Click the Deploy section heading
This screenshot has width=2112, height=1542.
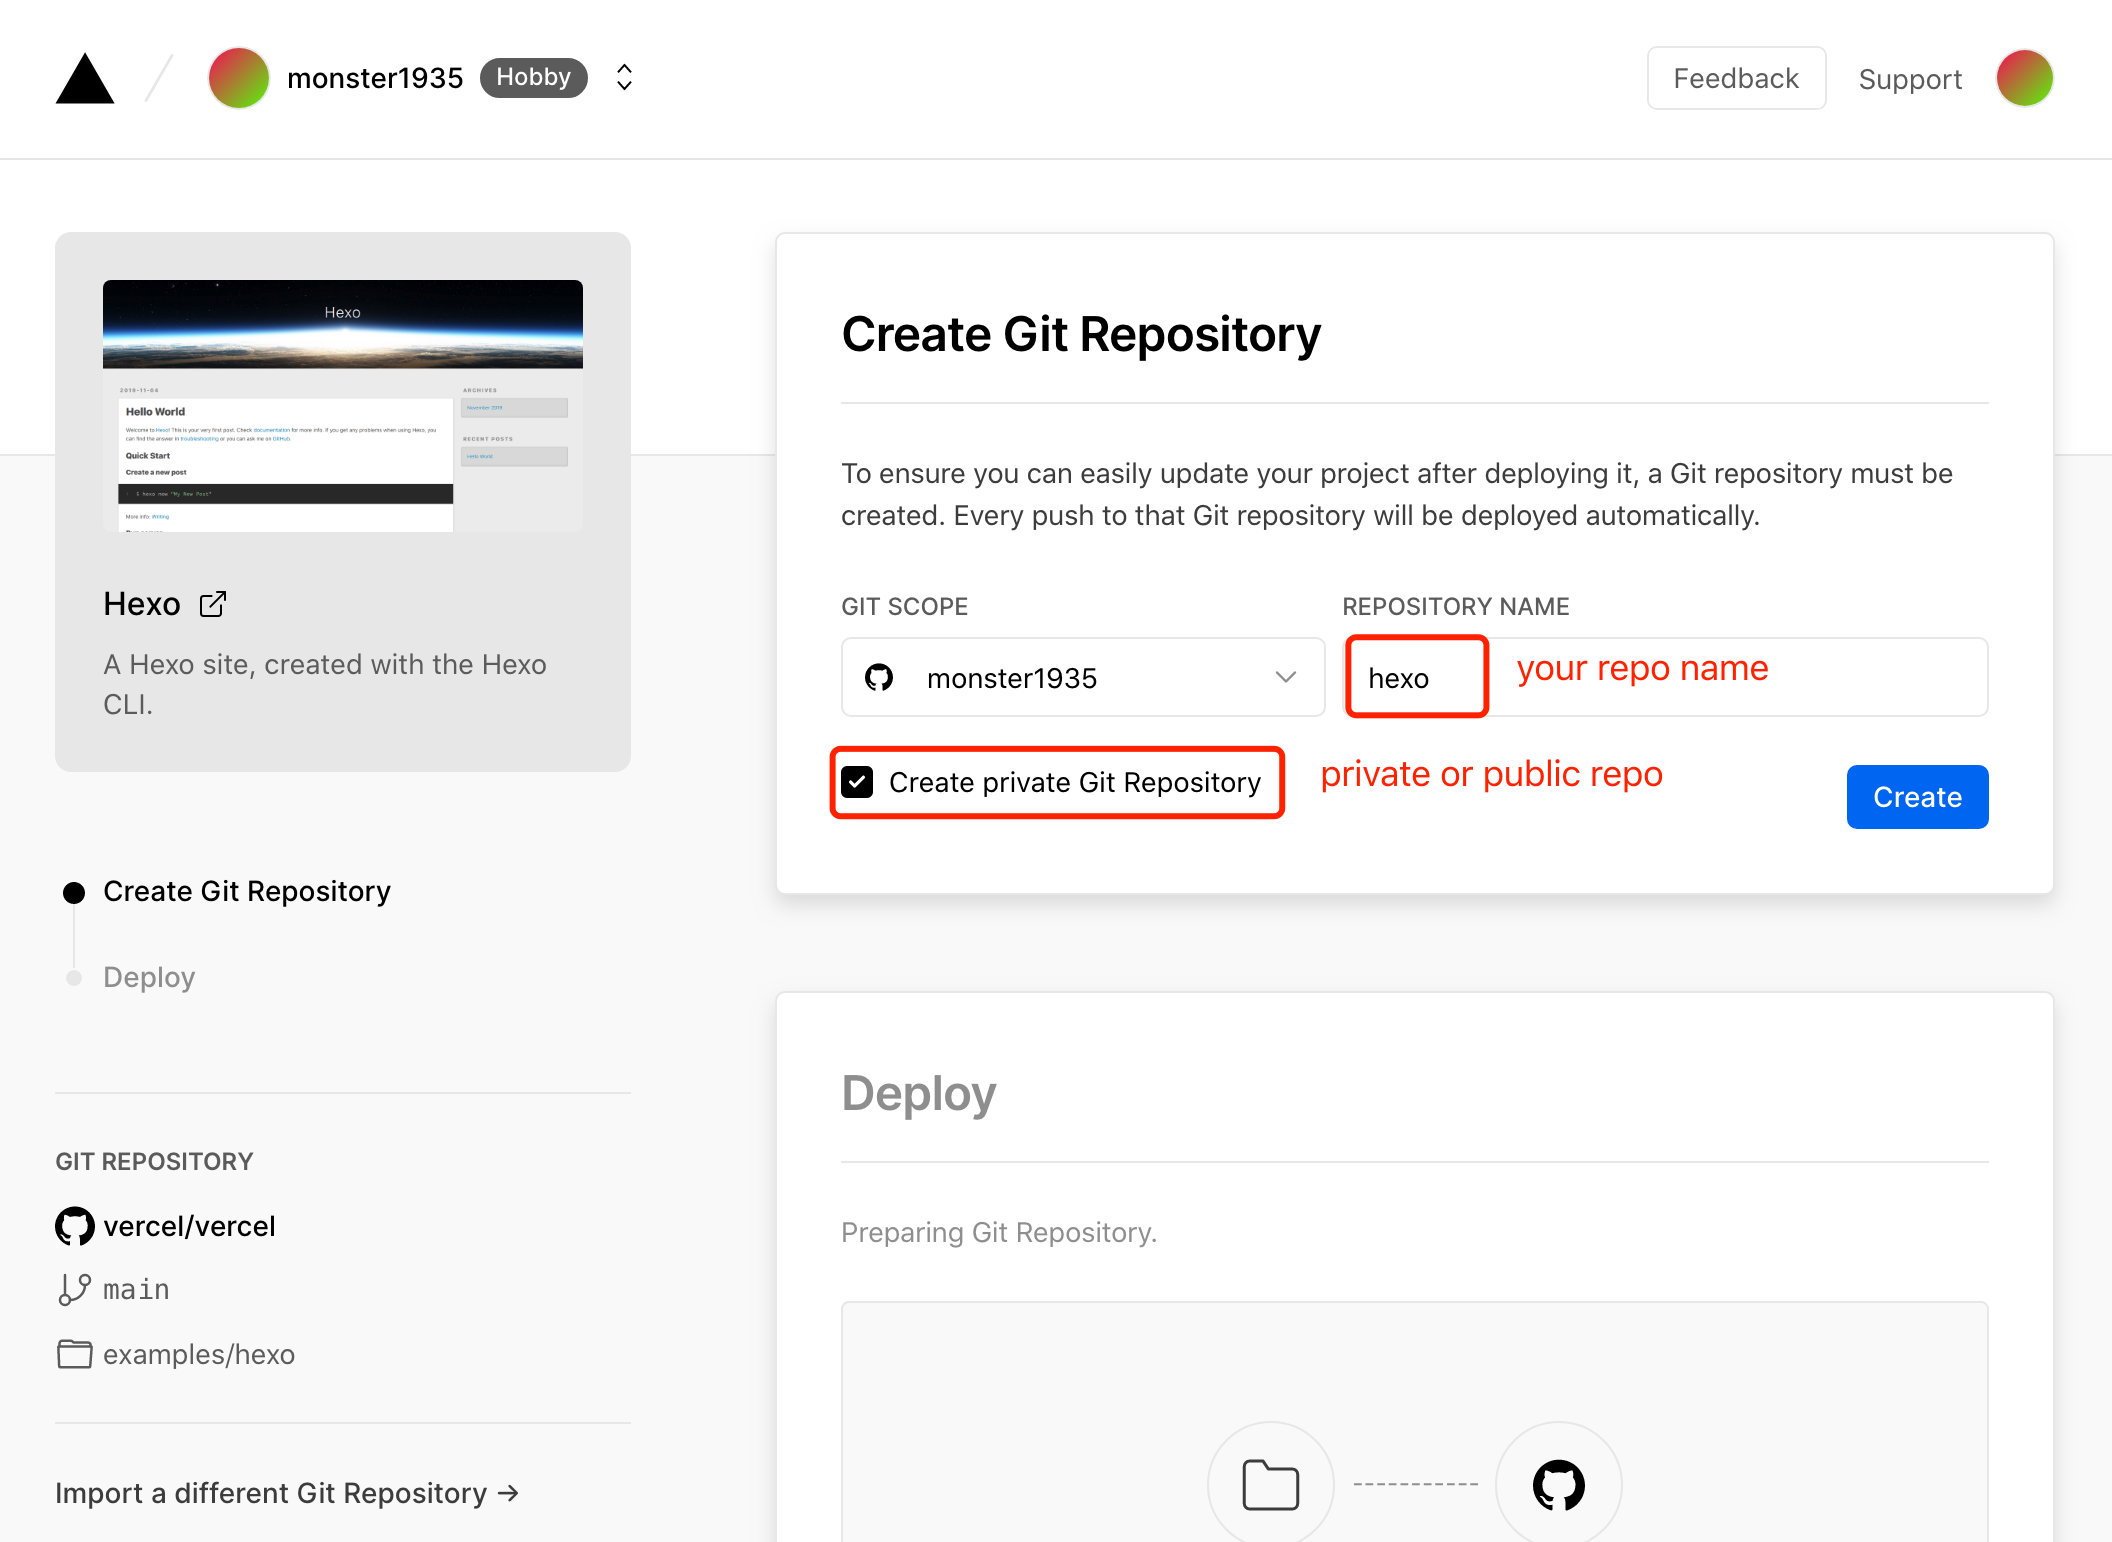coord(919,1093)
